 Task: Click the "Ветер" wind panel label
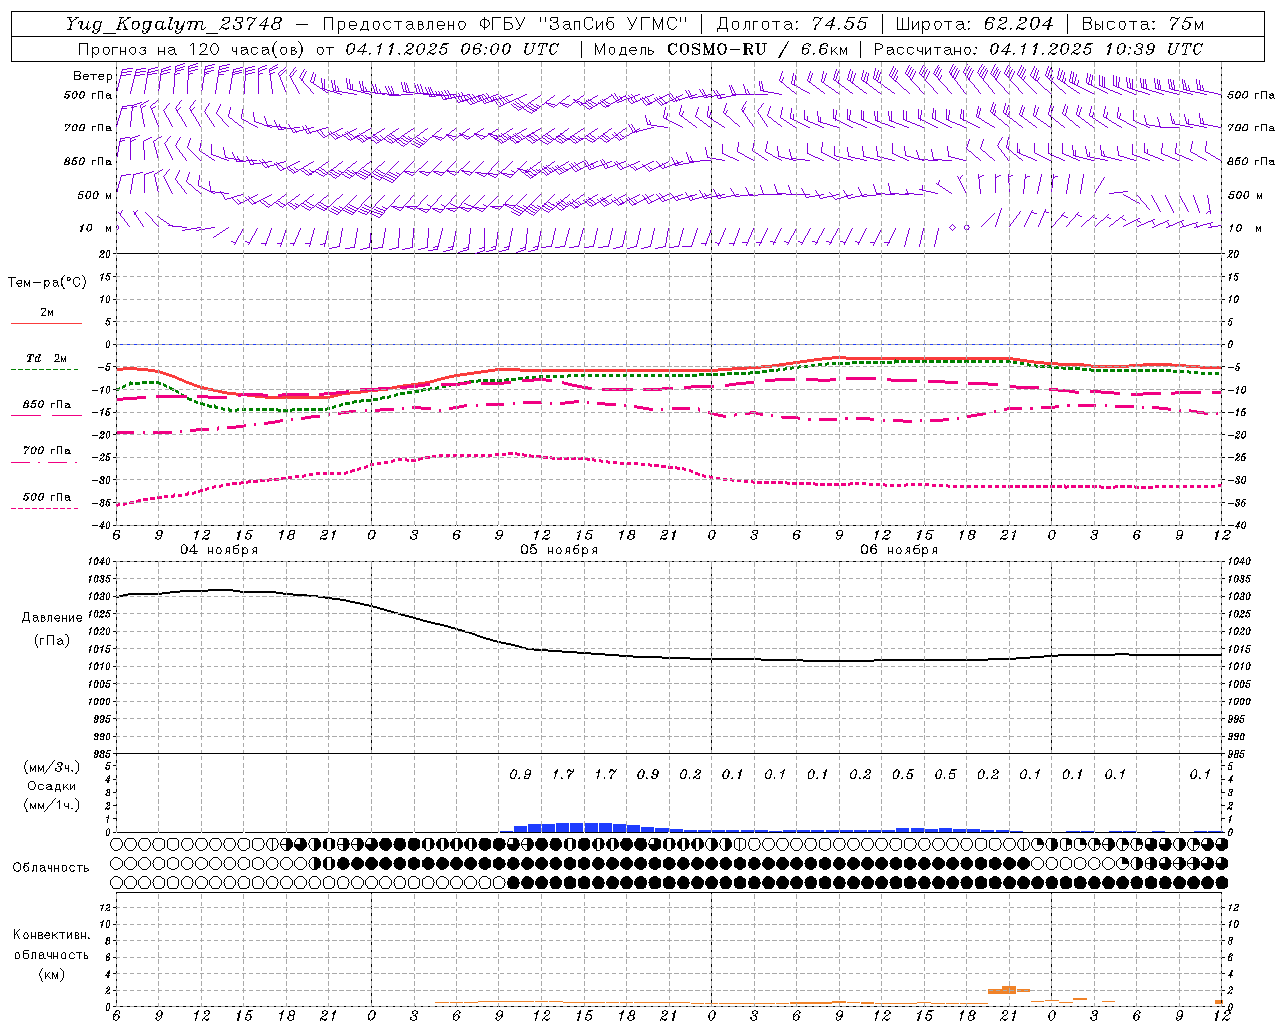point(92,76)
